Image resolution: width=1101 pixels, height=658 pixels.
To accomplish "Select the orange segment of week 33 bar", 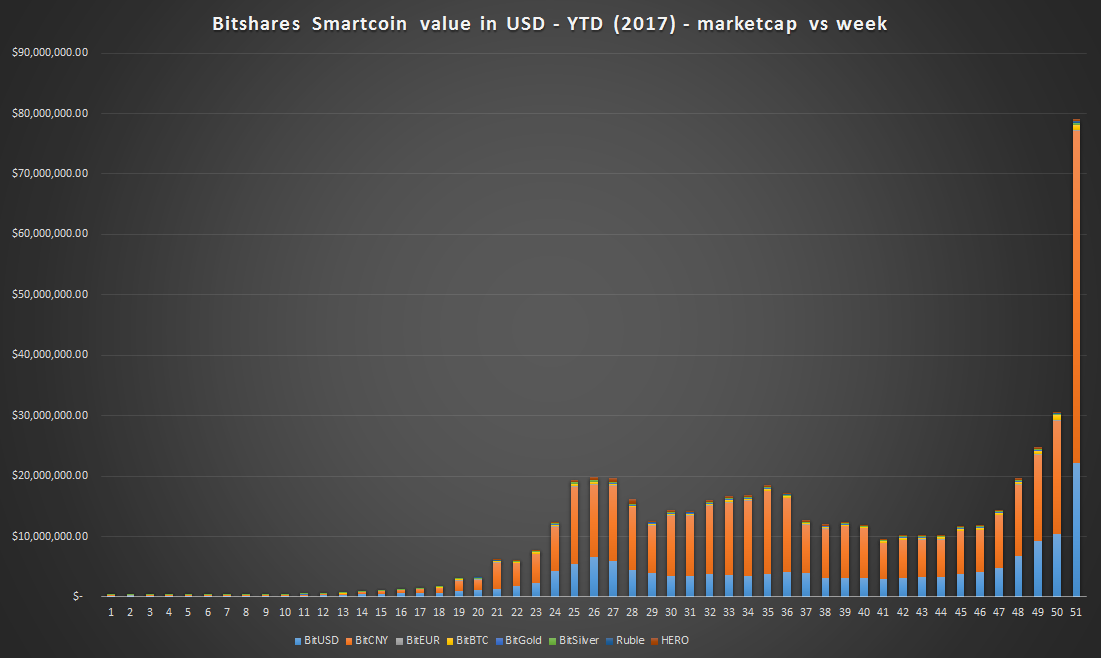I will (729, 538).
